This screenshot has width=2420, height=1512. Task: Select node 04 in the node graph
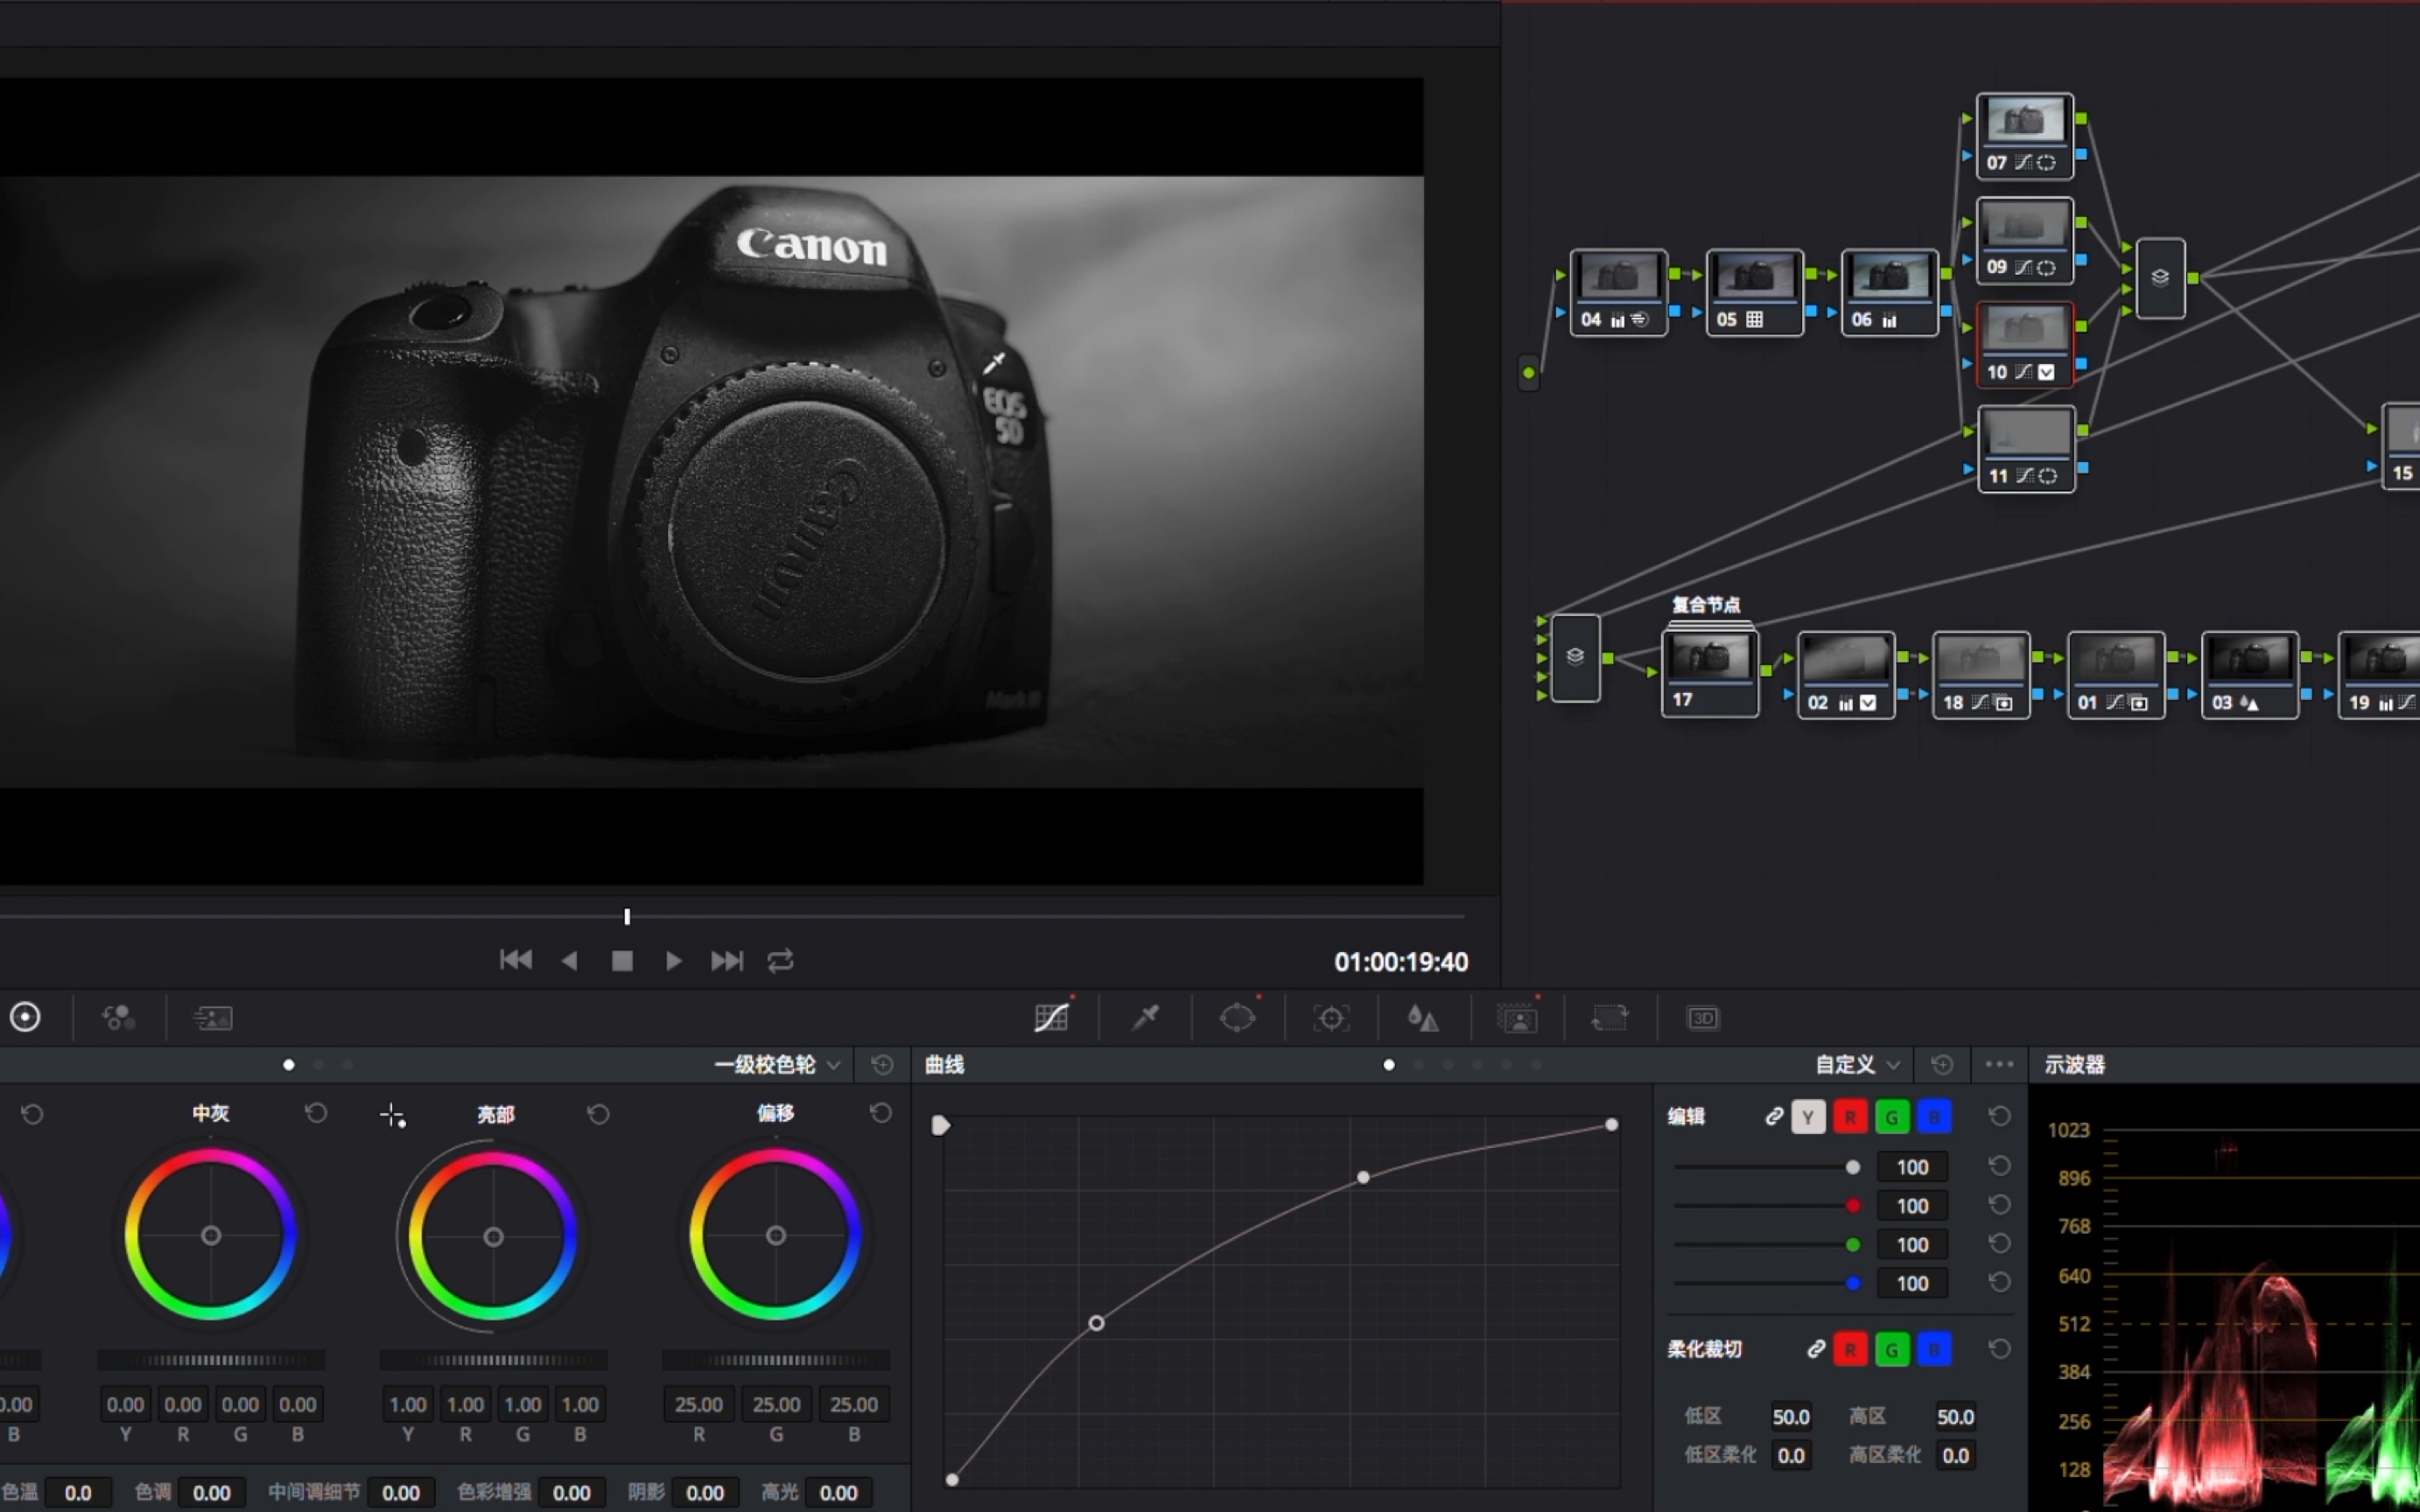pos(1618,293)
